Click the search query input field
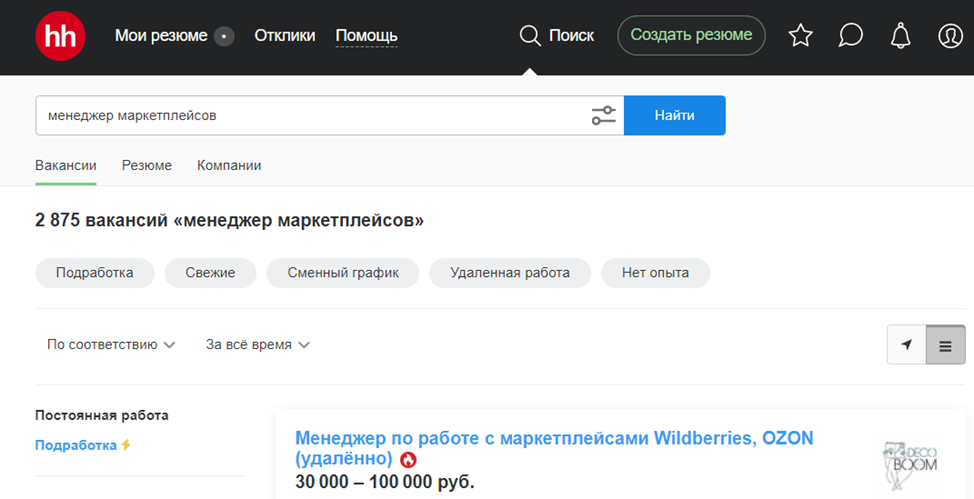The width and height of the screenshot is (974, 499). tap(310, 115)
